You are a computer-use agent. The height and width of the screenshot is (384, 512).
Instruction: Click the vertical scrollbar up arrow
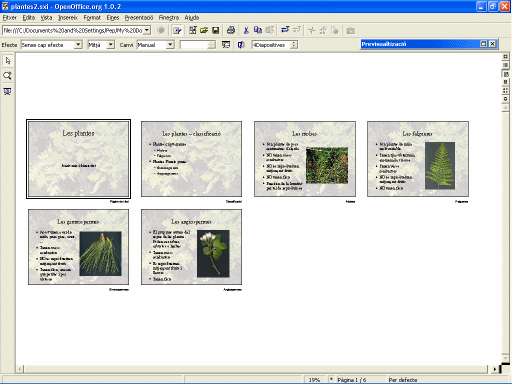click(505, 108)
